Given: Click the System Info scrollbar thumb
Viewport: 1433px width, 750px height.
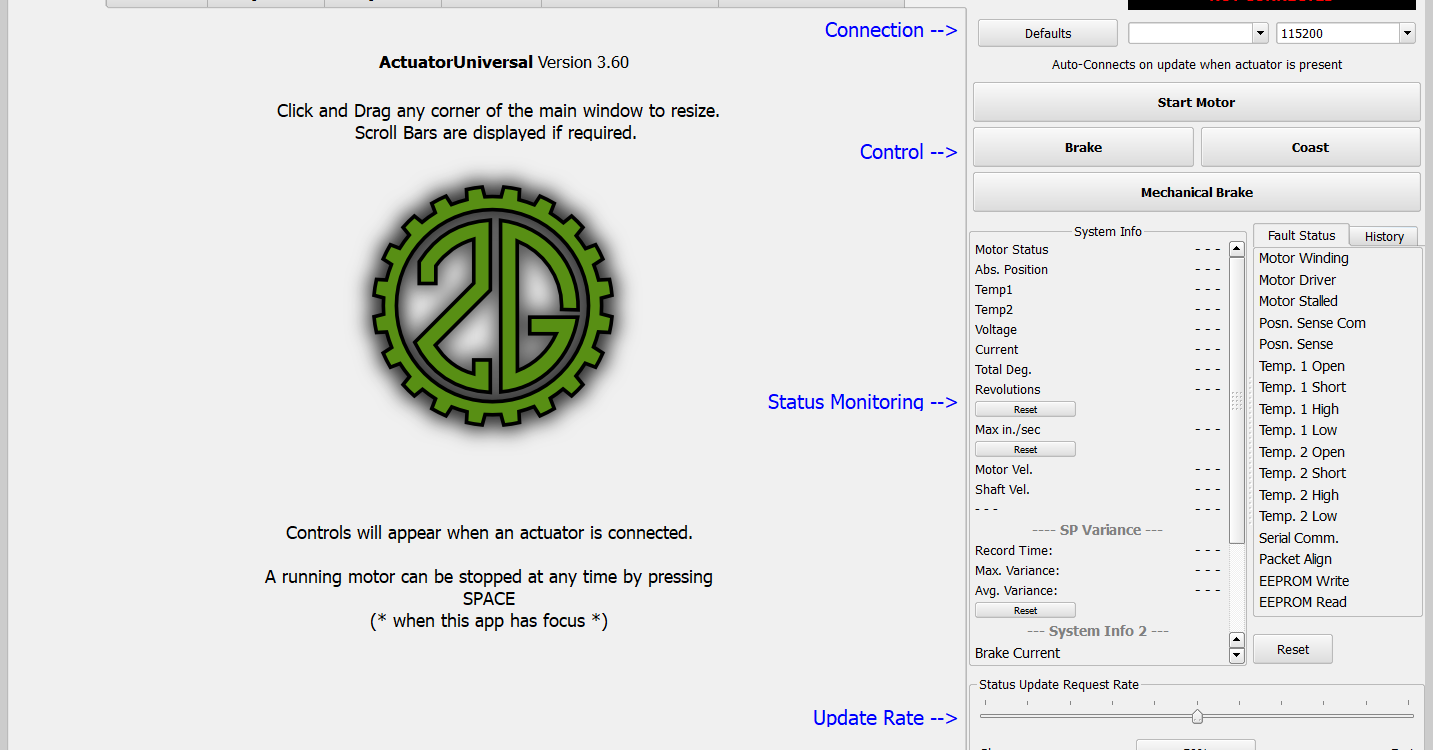Looking at the screenshot, I should point(1237,400).
